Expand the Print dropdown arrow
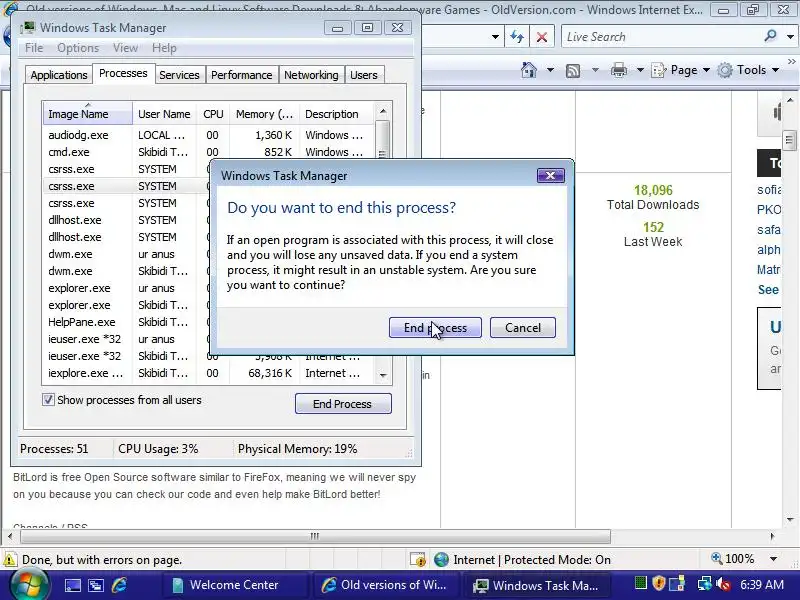Viewport: 800px width, 600px height. click(640, 70)
